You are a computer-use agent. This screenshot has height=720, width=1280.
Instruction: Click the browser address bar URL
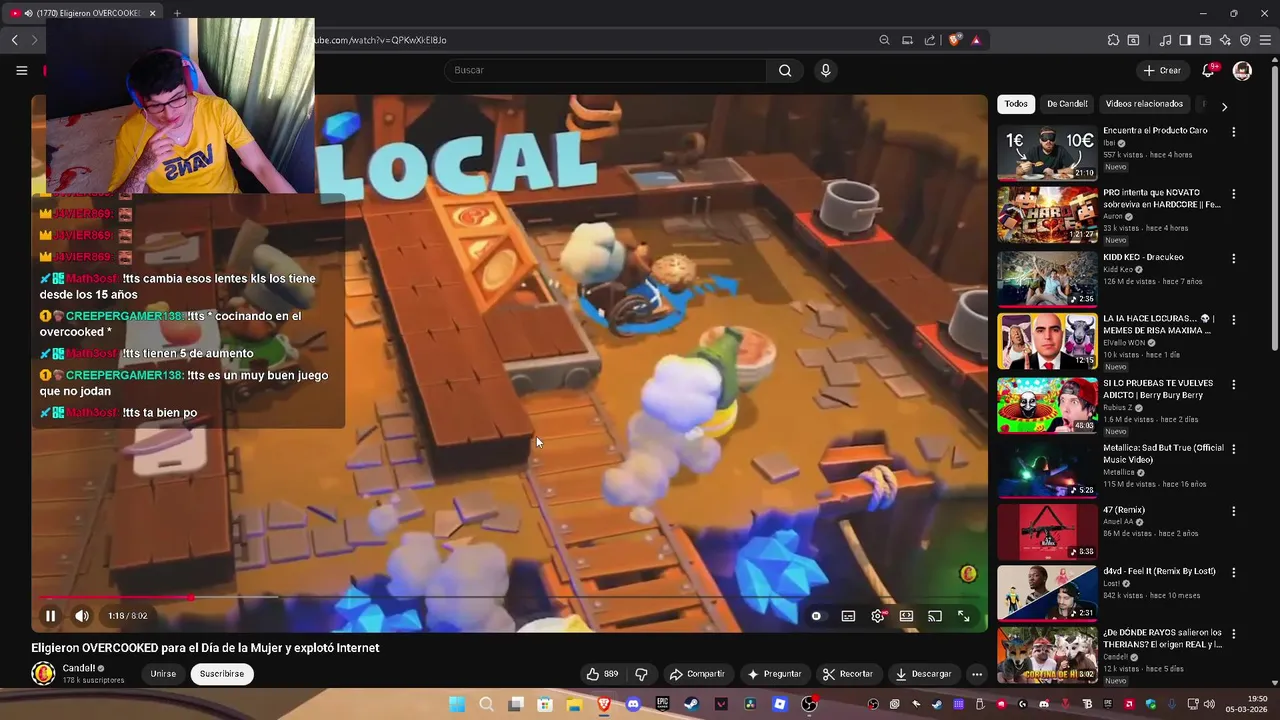click(x=380, y=40)
